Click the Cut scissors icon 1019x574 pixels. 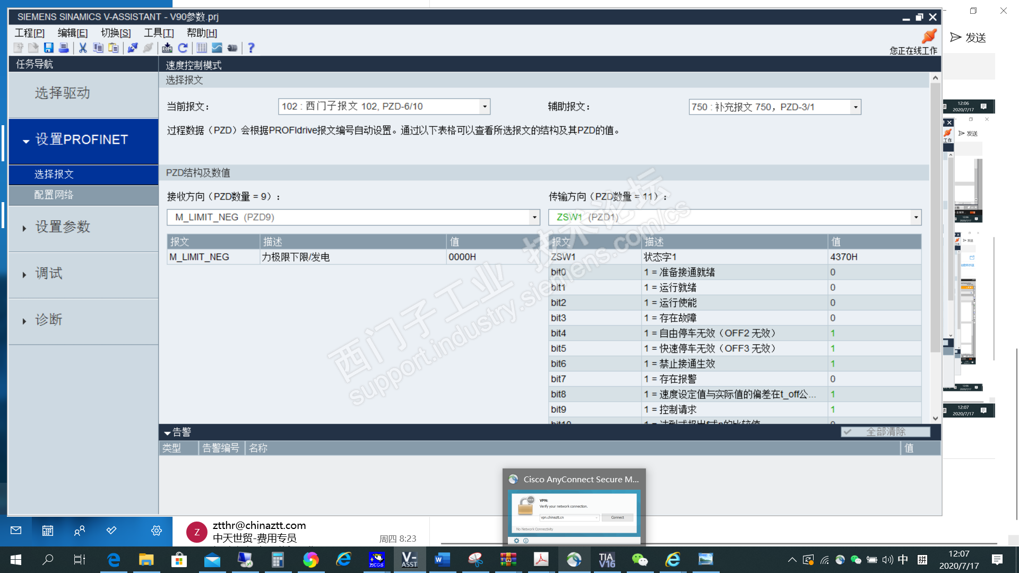tap(83, 48)
